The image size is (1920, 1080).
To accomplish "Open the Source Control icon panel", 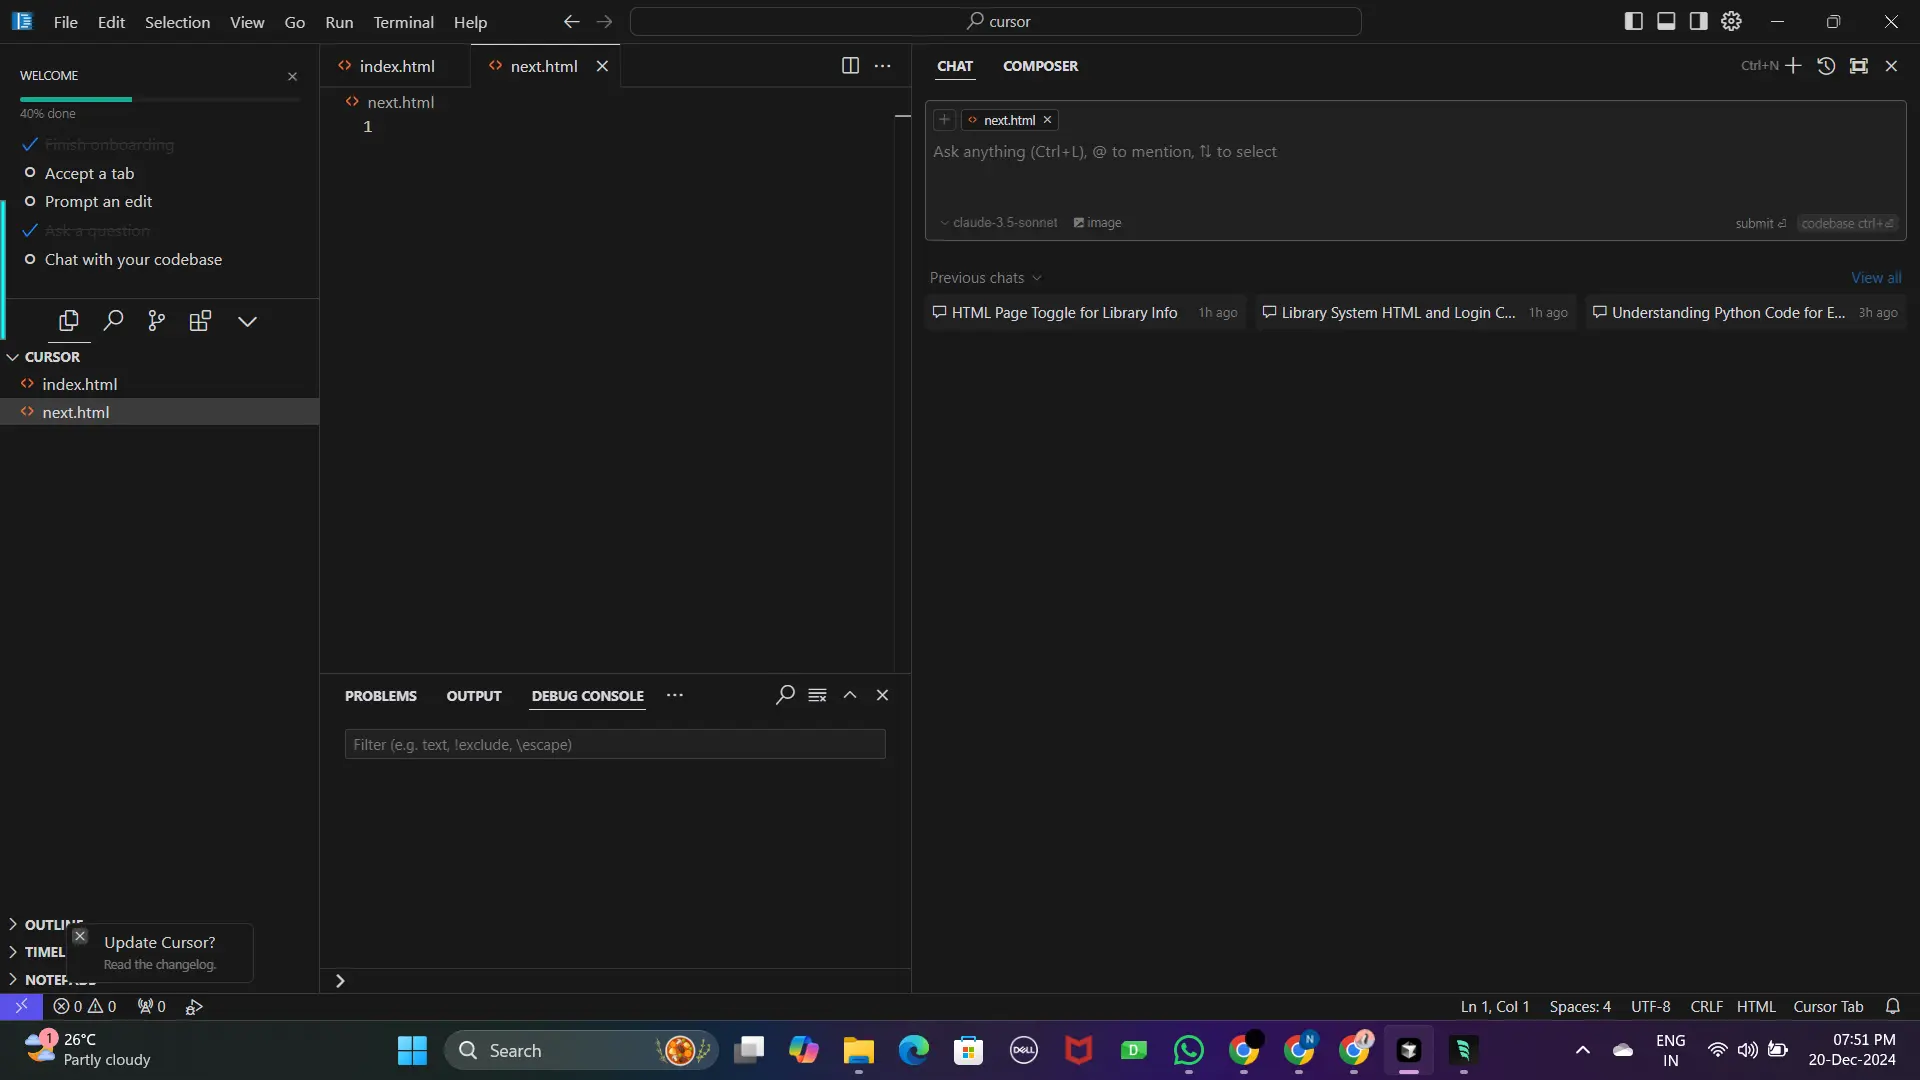I will [157, 320].
